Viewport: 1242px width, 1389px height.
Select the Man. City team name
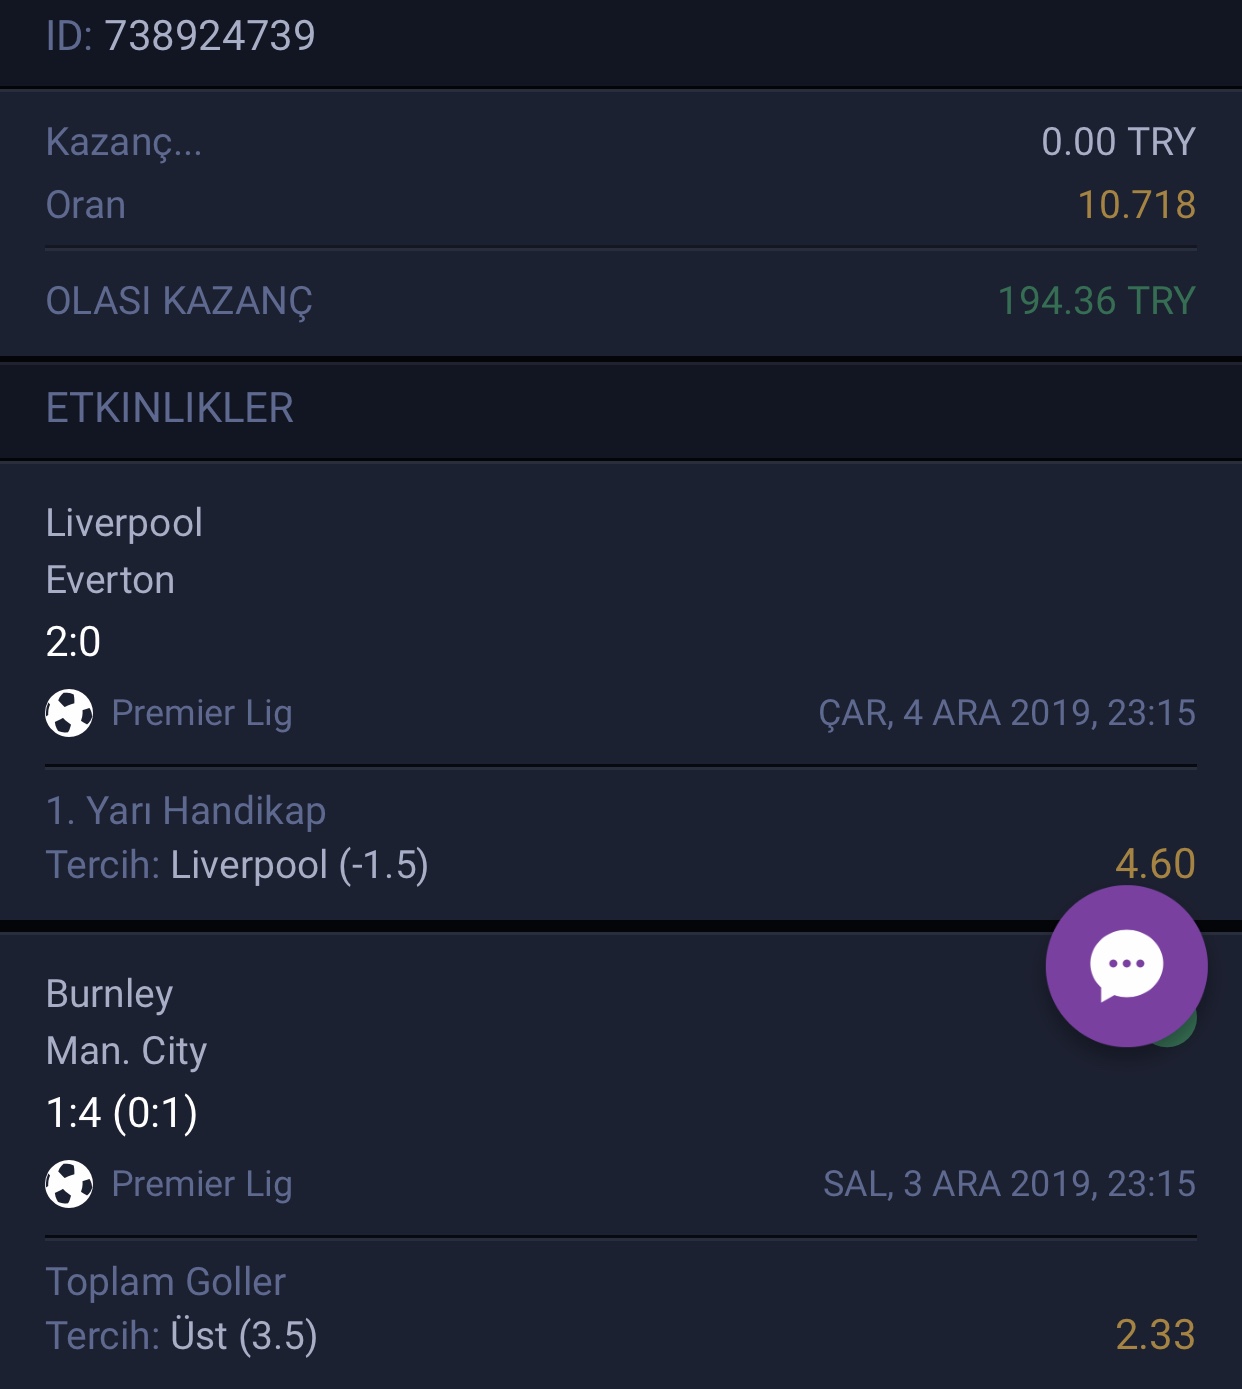(127, 1051)
